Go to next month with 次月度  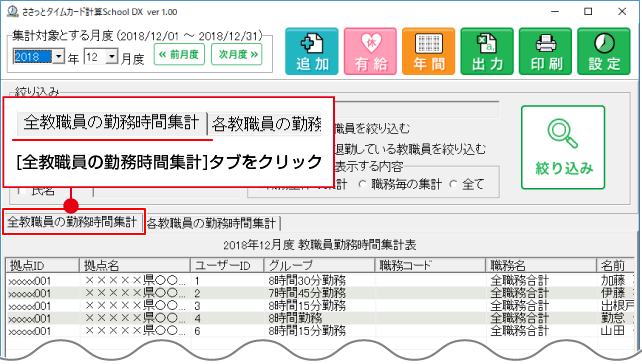point(237,54)
